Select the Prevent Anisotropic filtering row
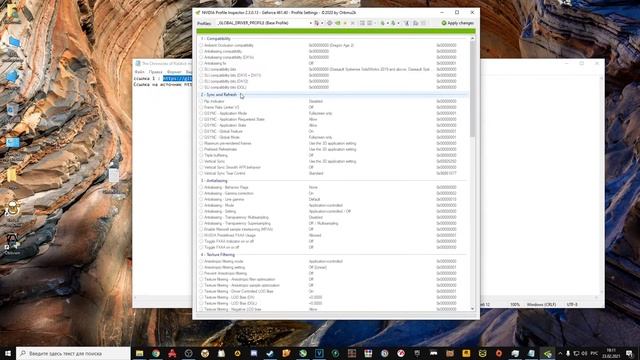 tap(333, 273)
